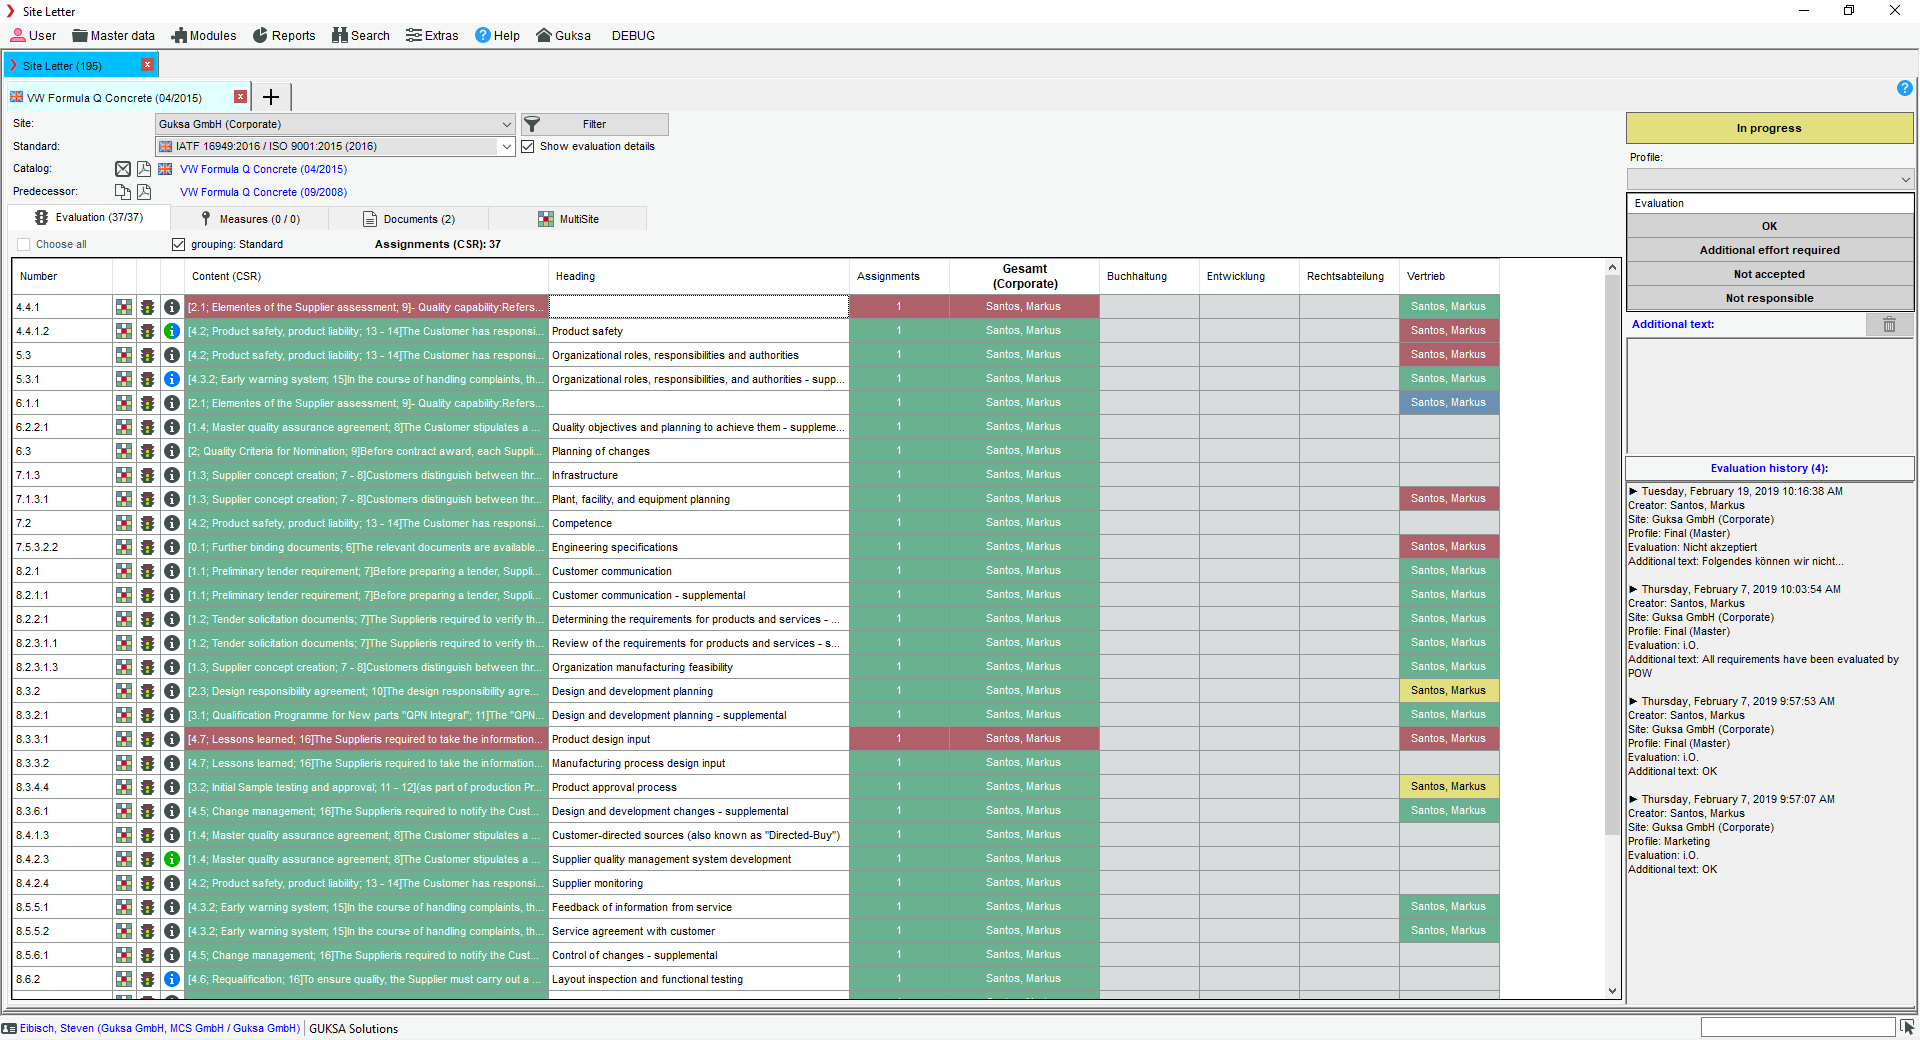This screenshot has width=1920, height=1040.
Task: Click the blue help question mark icon
Action: [x=1905, y=88]
